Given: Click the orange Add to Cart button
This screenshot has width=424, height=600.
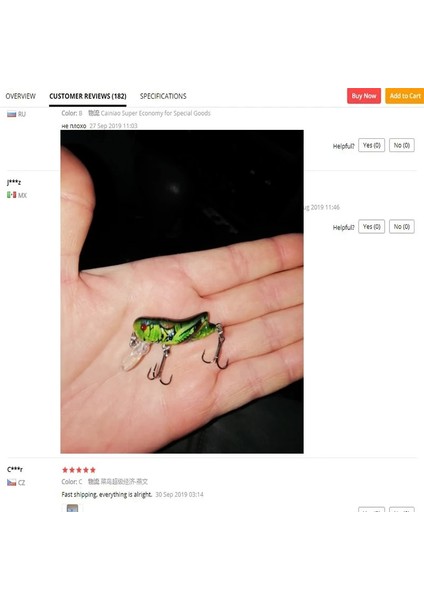Looking at the screenshot, I should tap(405, 96).
